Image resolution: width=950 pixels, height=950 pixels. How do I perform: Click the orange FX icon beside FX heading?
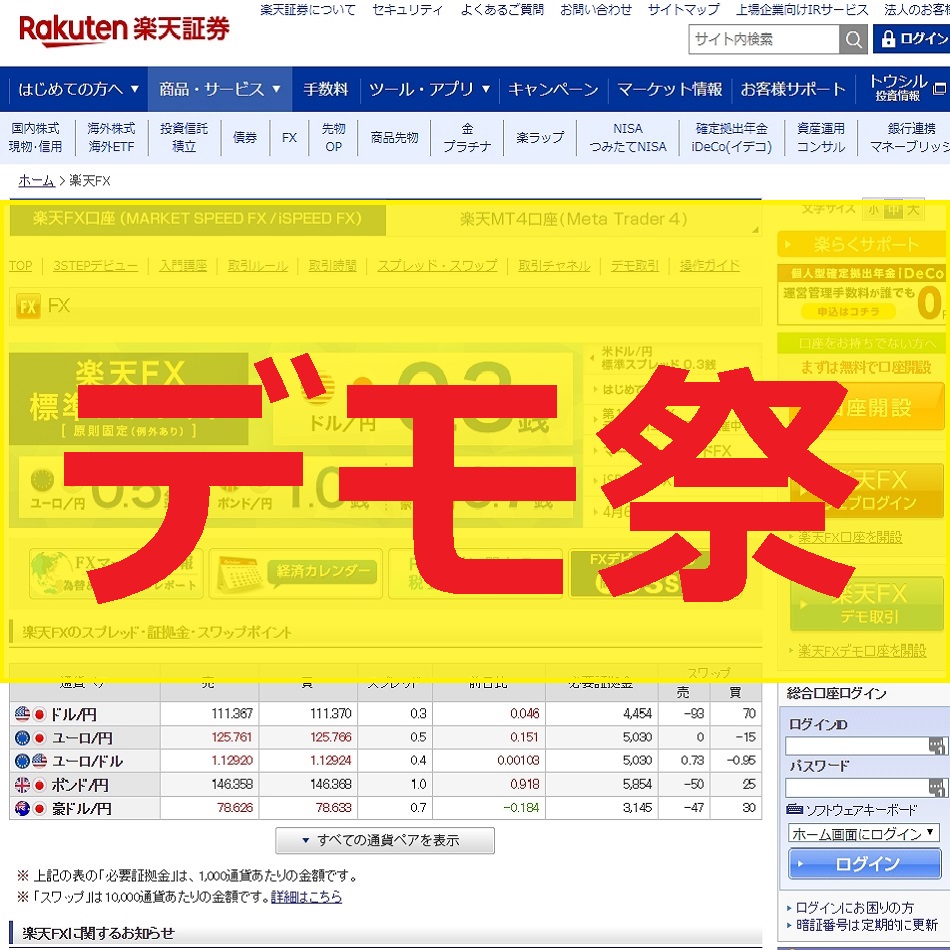tap(28, 307)
